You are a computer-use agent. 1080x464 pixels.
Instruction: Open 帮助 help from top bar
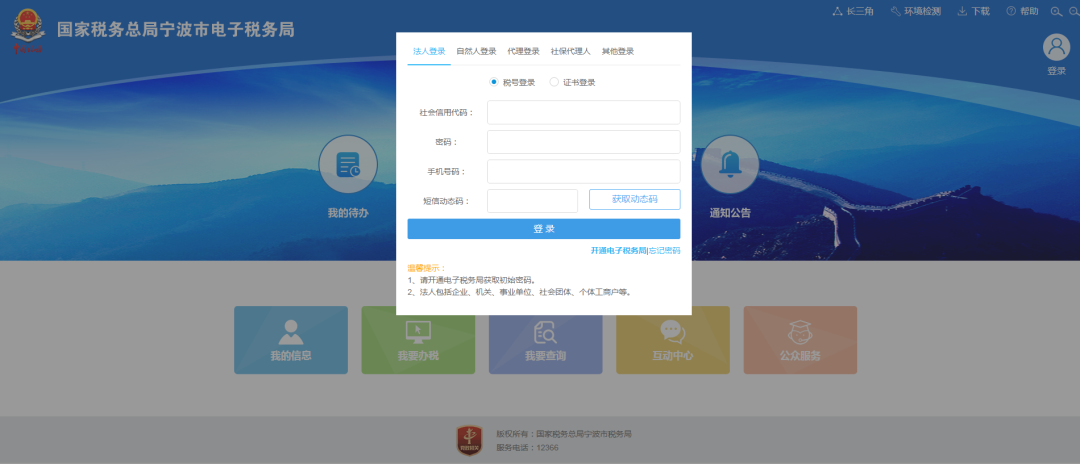point(1022,11)
